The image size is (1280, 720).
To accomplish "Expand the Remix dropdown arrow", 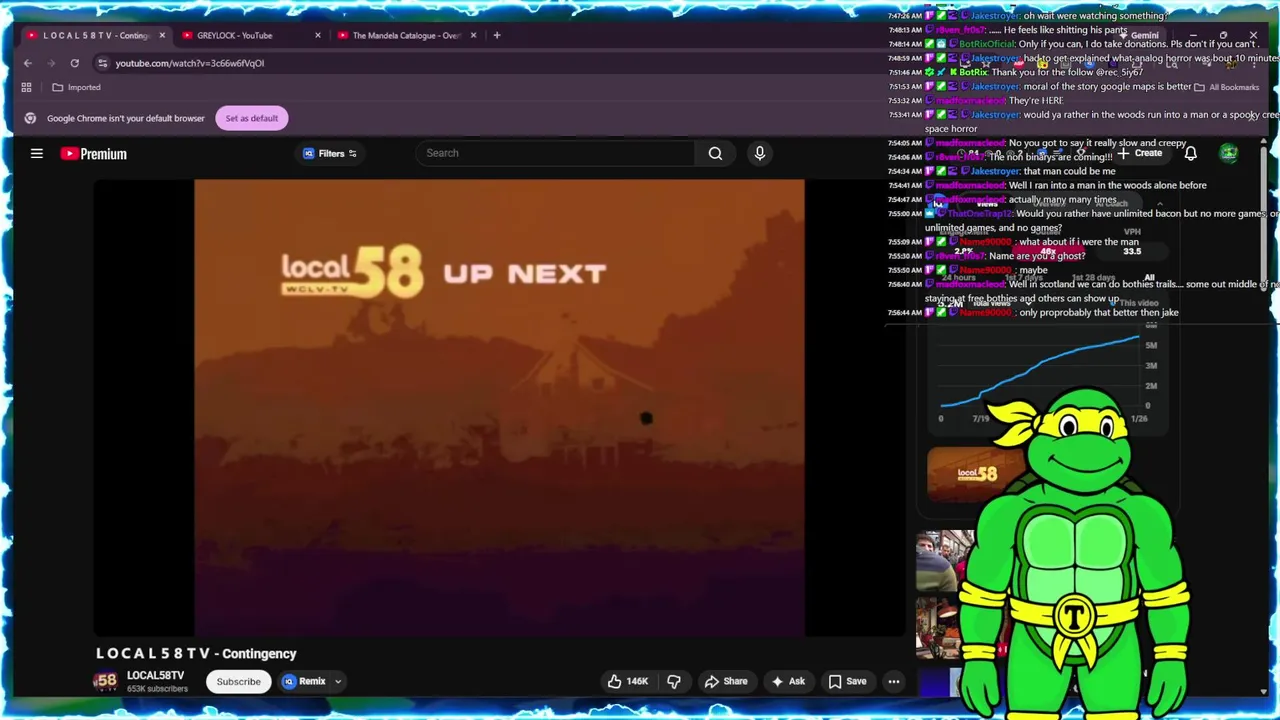I will [338, 682].
